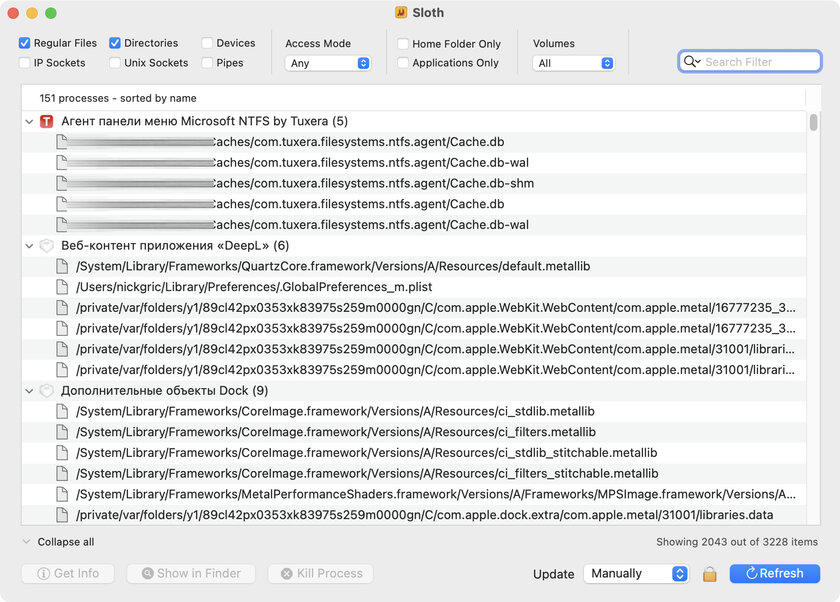The width and height of the screenshot is (840, 602).
Task: Open the Volumes dropdown
Action: click(x=573, y=63)
